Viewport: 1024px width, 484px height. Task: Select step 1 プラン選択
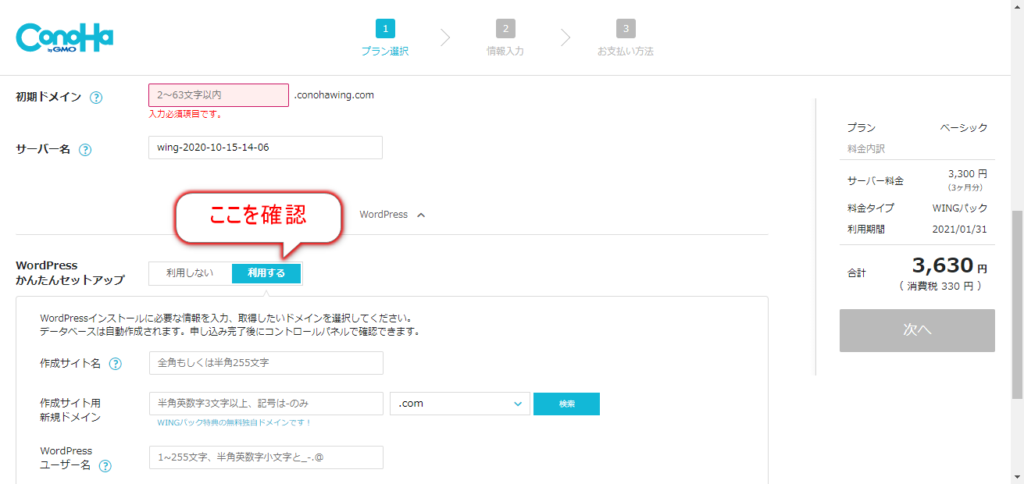385,38
